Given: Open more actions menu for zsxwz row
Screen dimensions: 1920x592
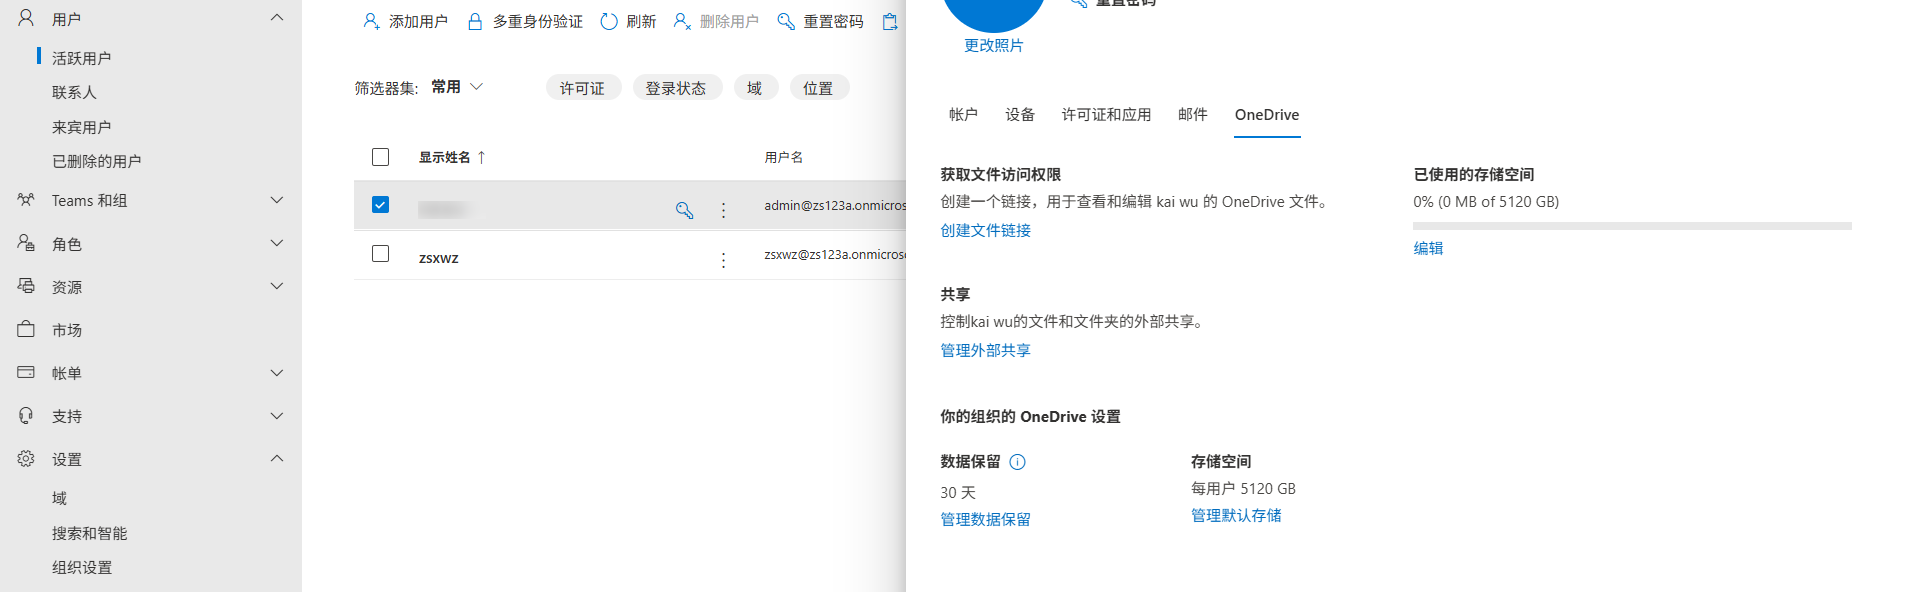Looking at the screenshot, I should coord(723,260).
